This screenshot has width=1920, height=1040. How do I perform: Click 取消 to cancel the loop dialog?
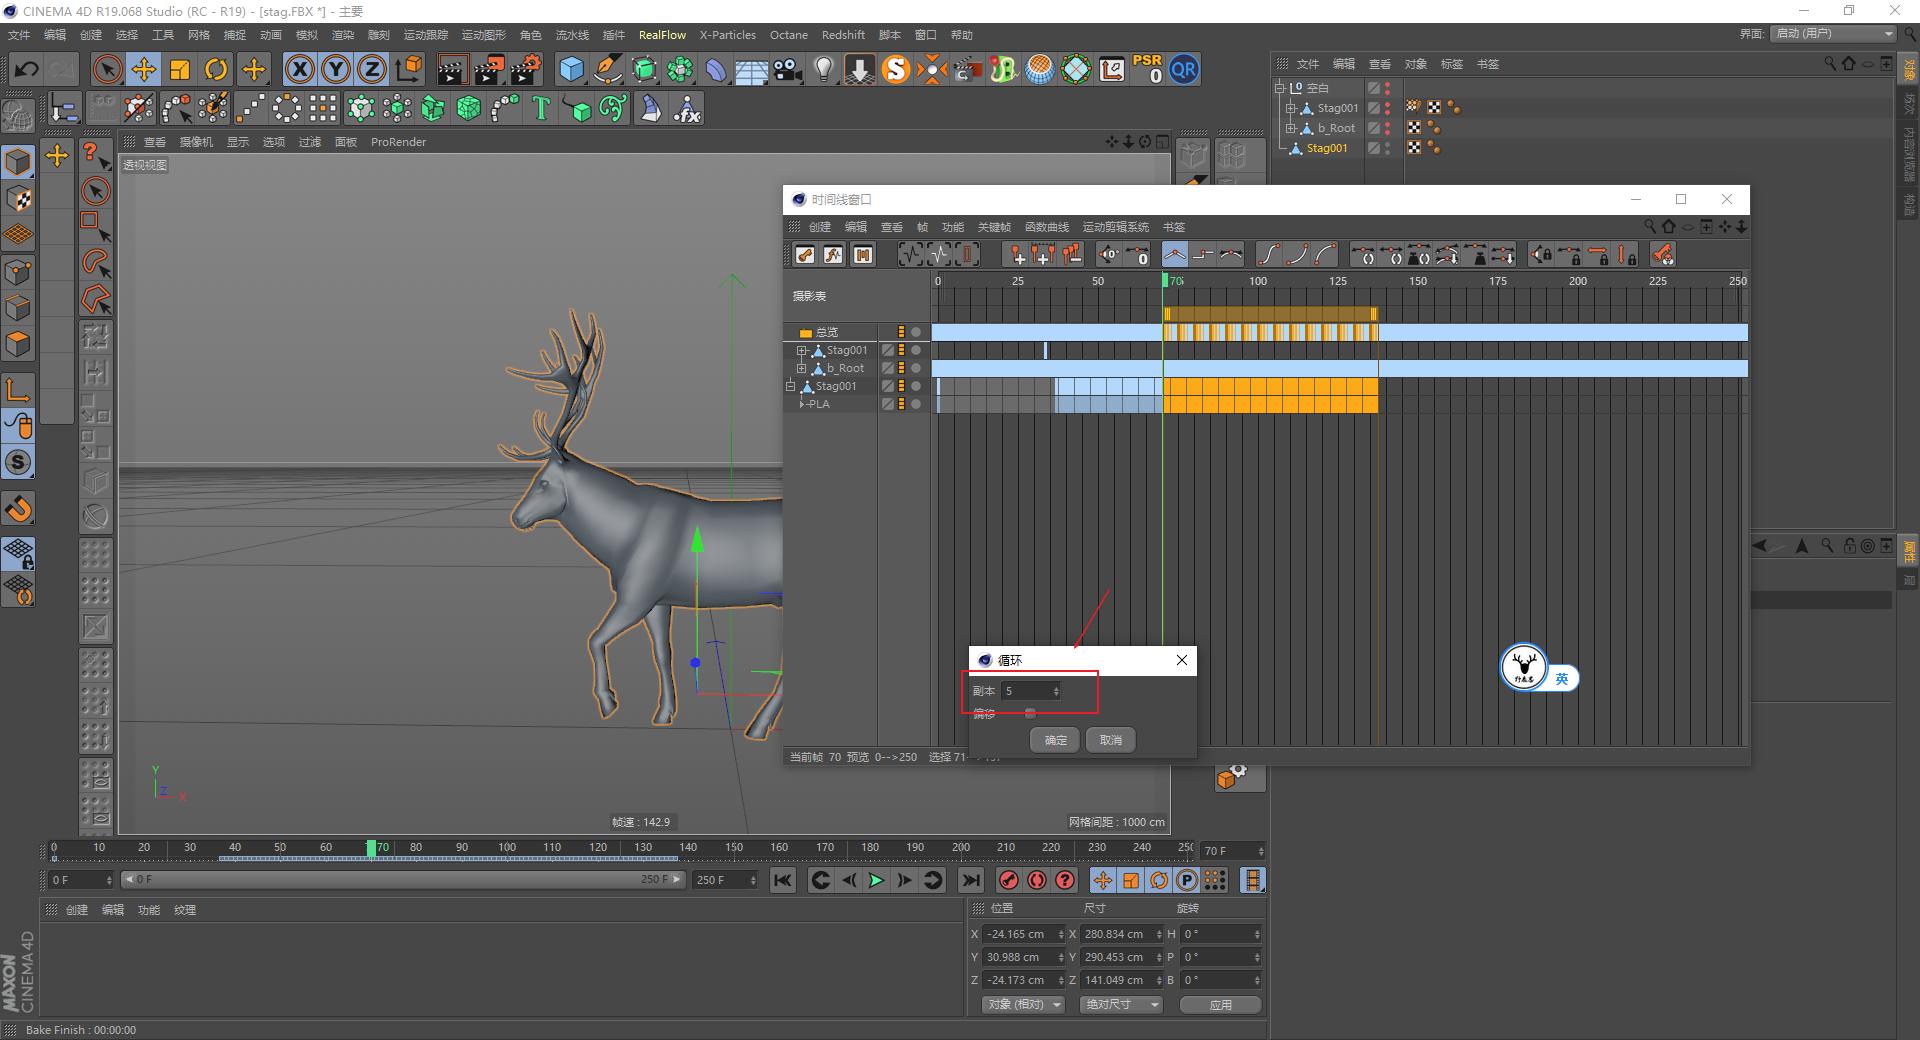click(1110, 740)
